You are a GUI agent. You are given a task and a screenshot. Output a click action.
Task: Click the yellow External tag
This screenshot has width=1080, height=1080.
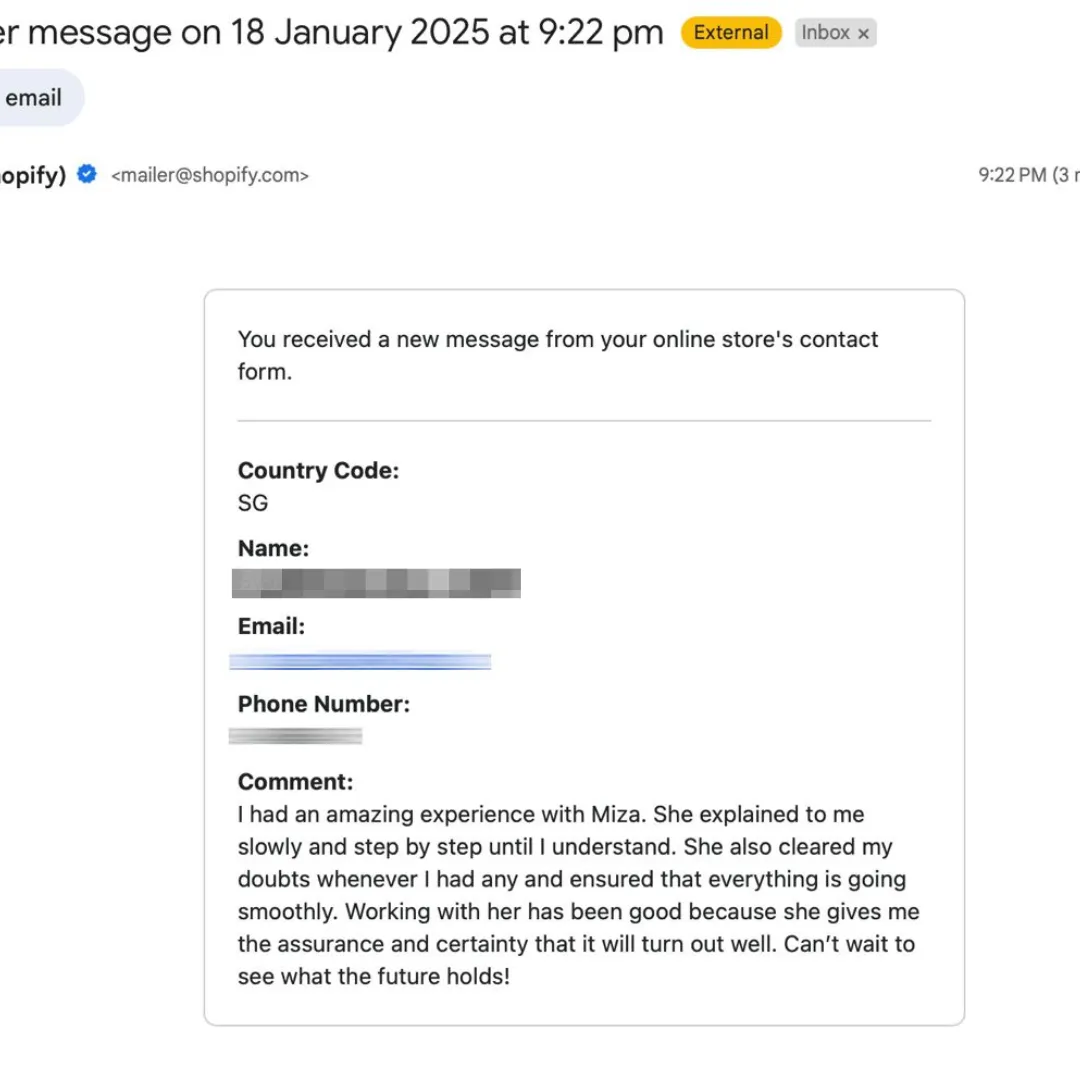730,33
